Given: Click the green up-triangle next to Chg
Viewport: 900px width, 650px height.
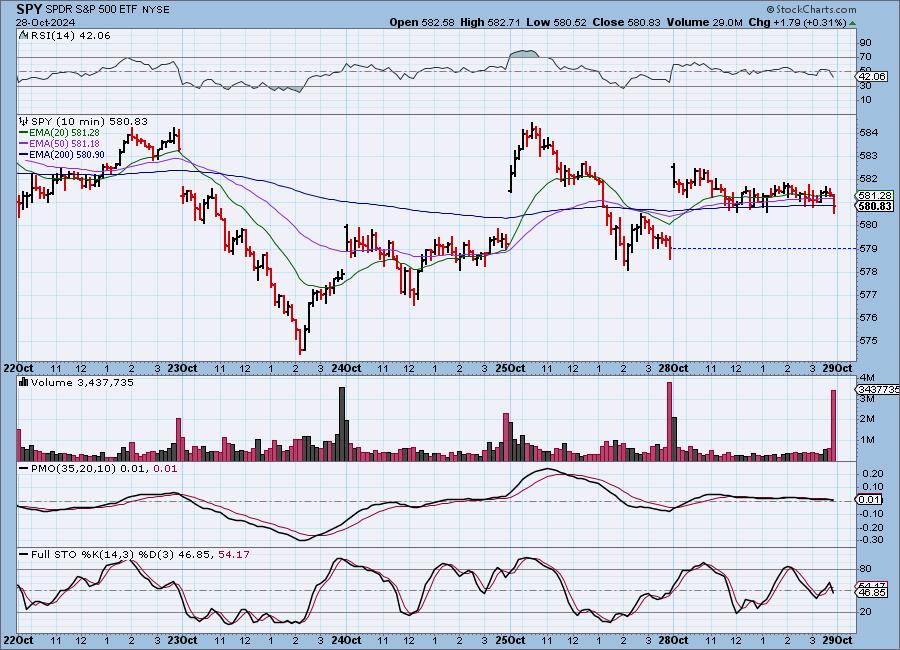Looking at the screenshot, I should 852,23.
